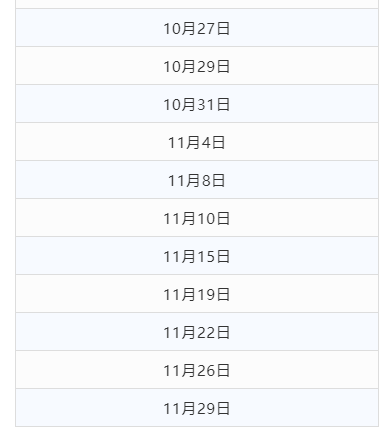Pick the final date at the table bottom
The height and width of the screenshot is (436, 389).
point(197,408)
